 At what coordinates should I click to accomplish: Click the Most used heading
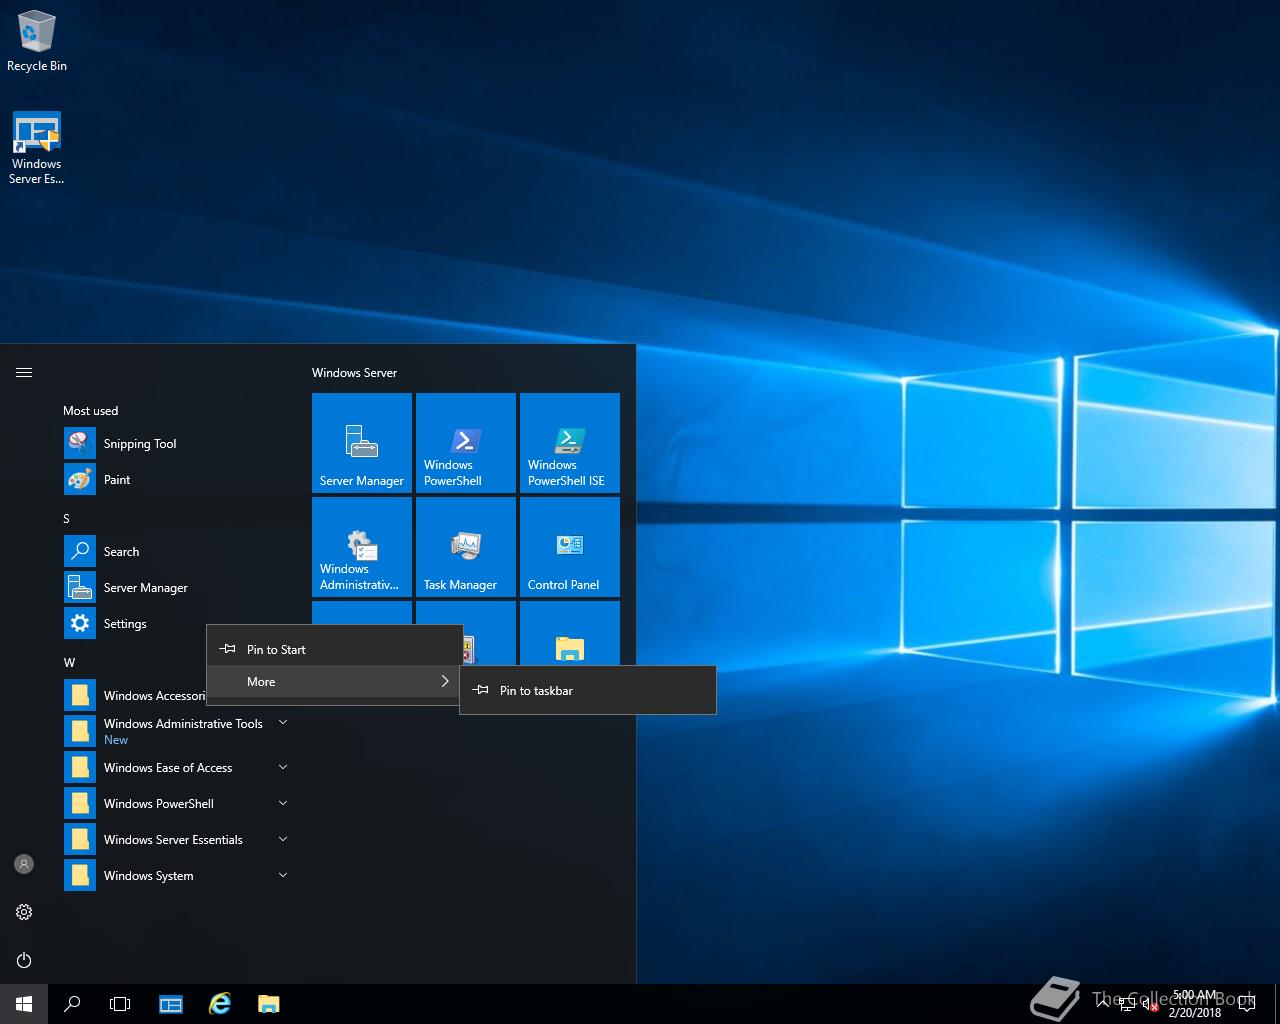tap(90, 410)
